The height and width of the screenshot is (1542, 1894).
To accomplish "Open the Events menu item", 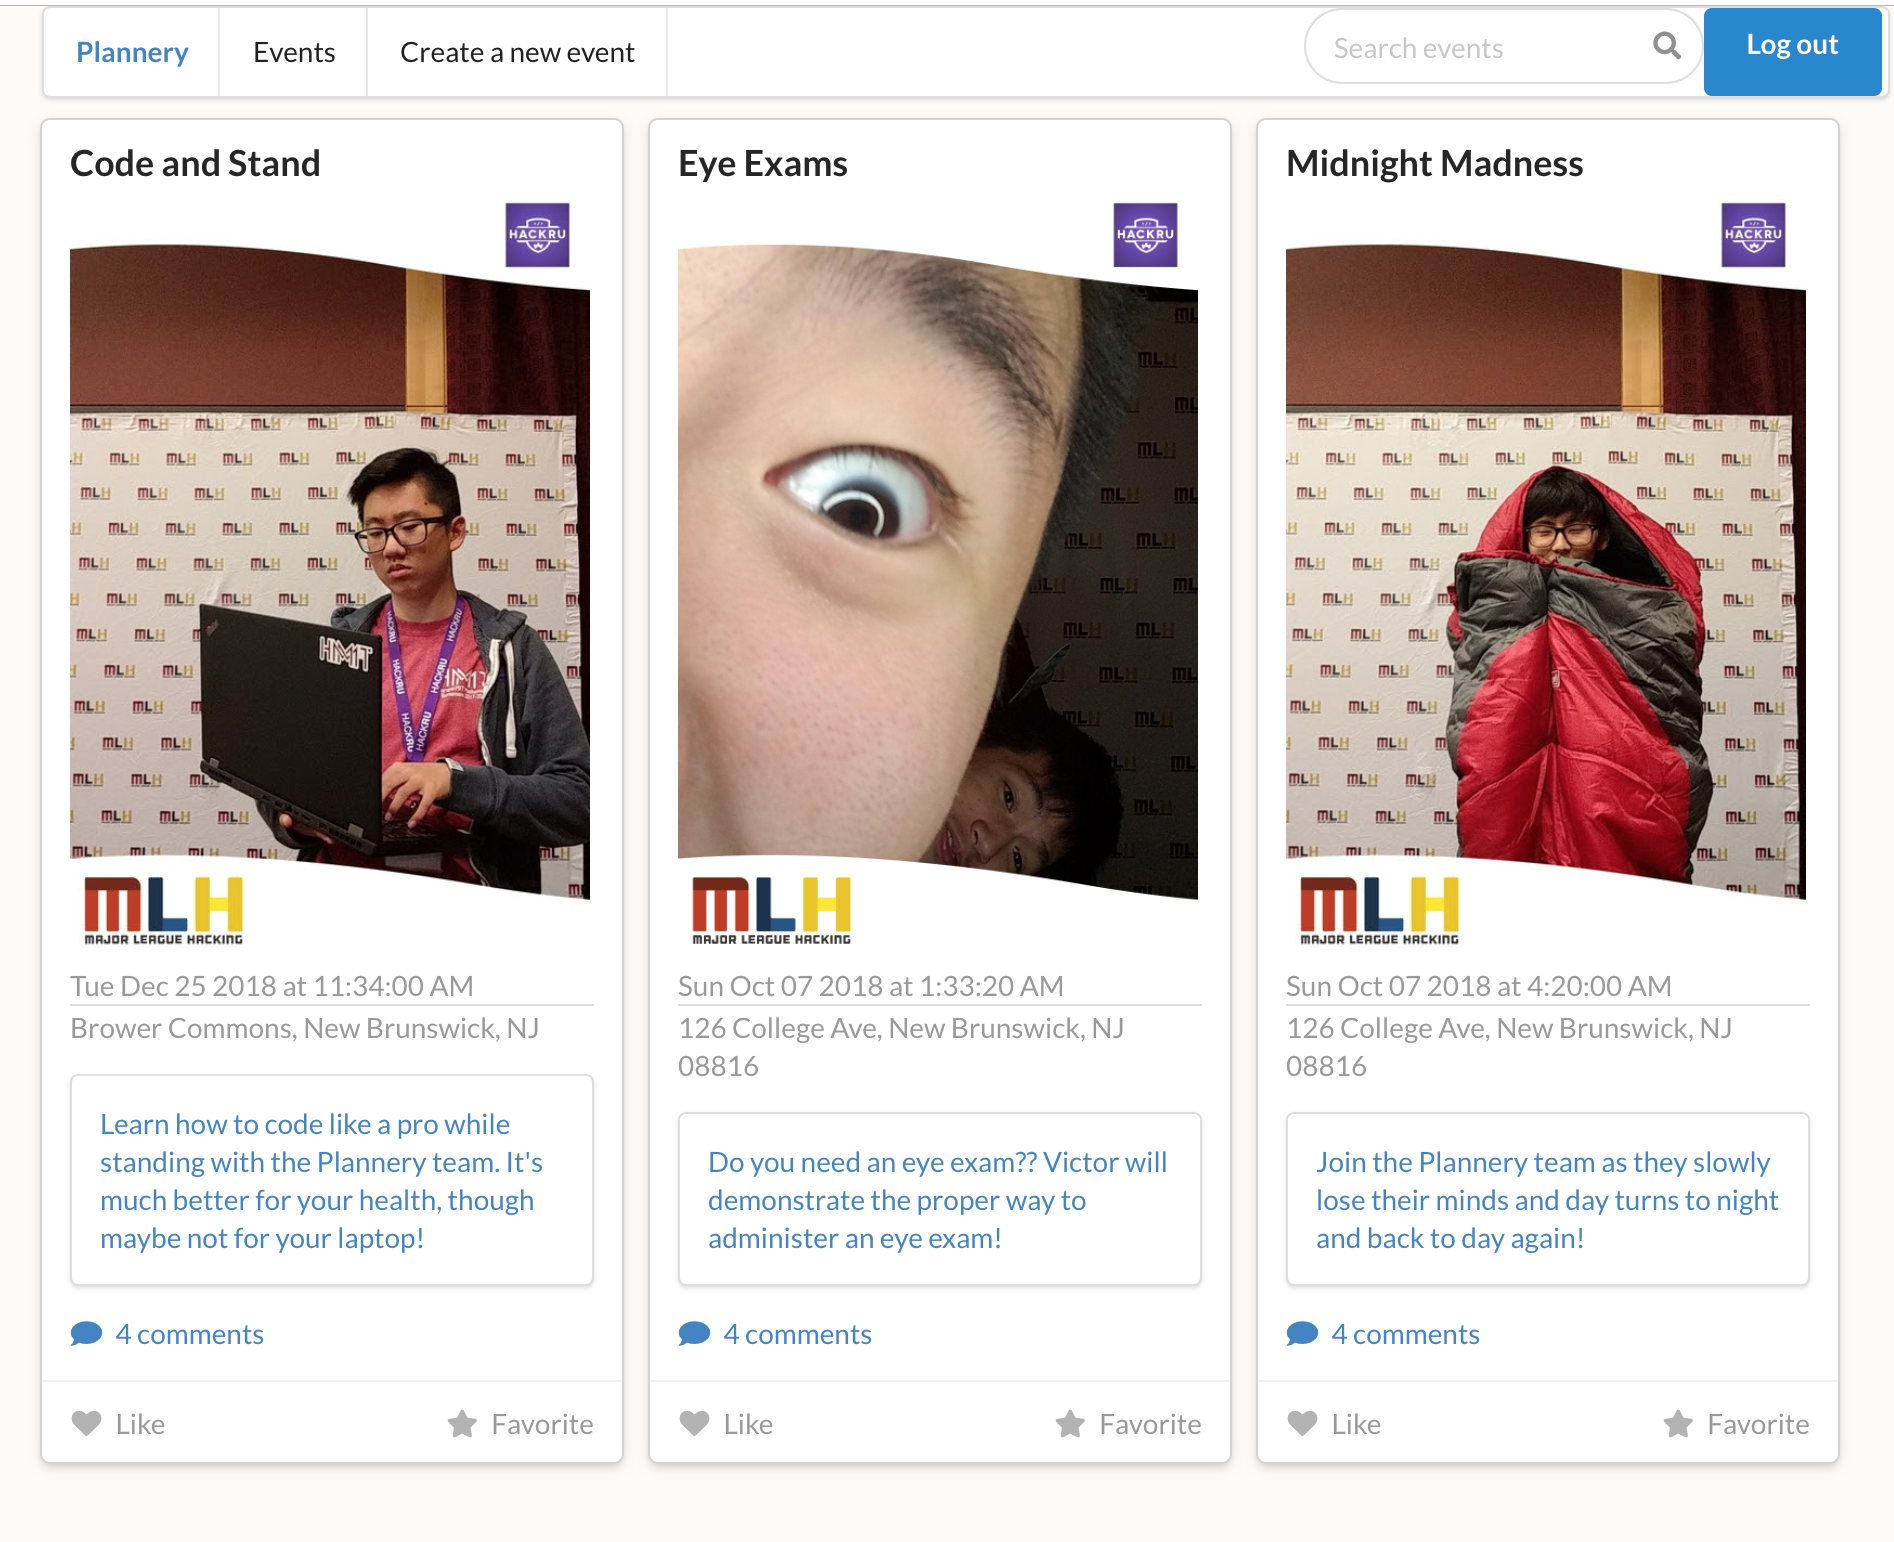I will point(294,52).
